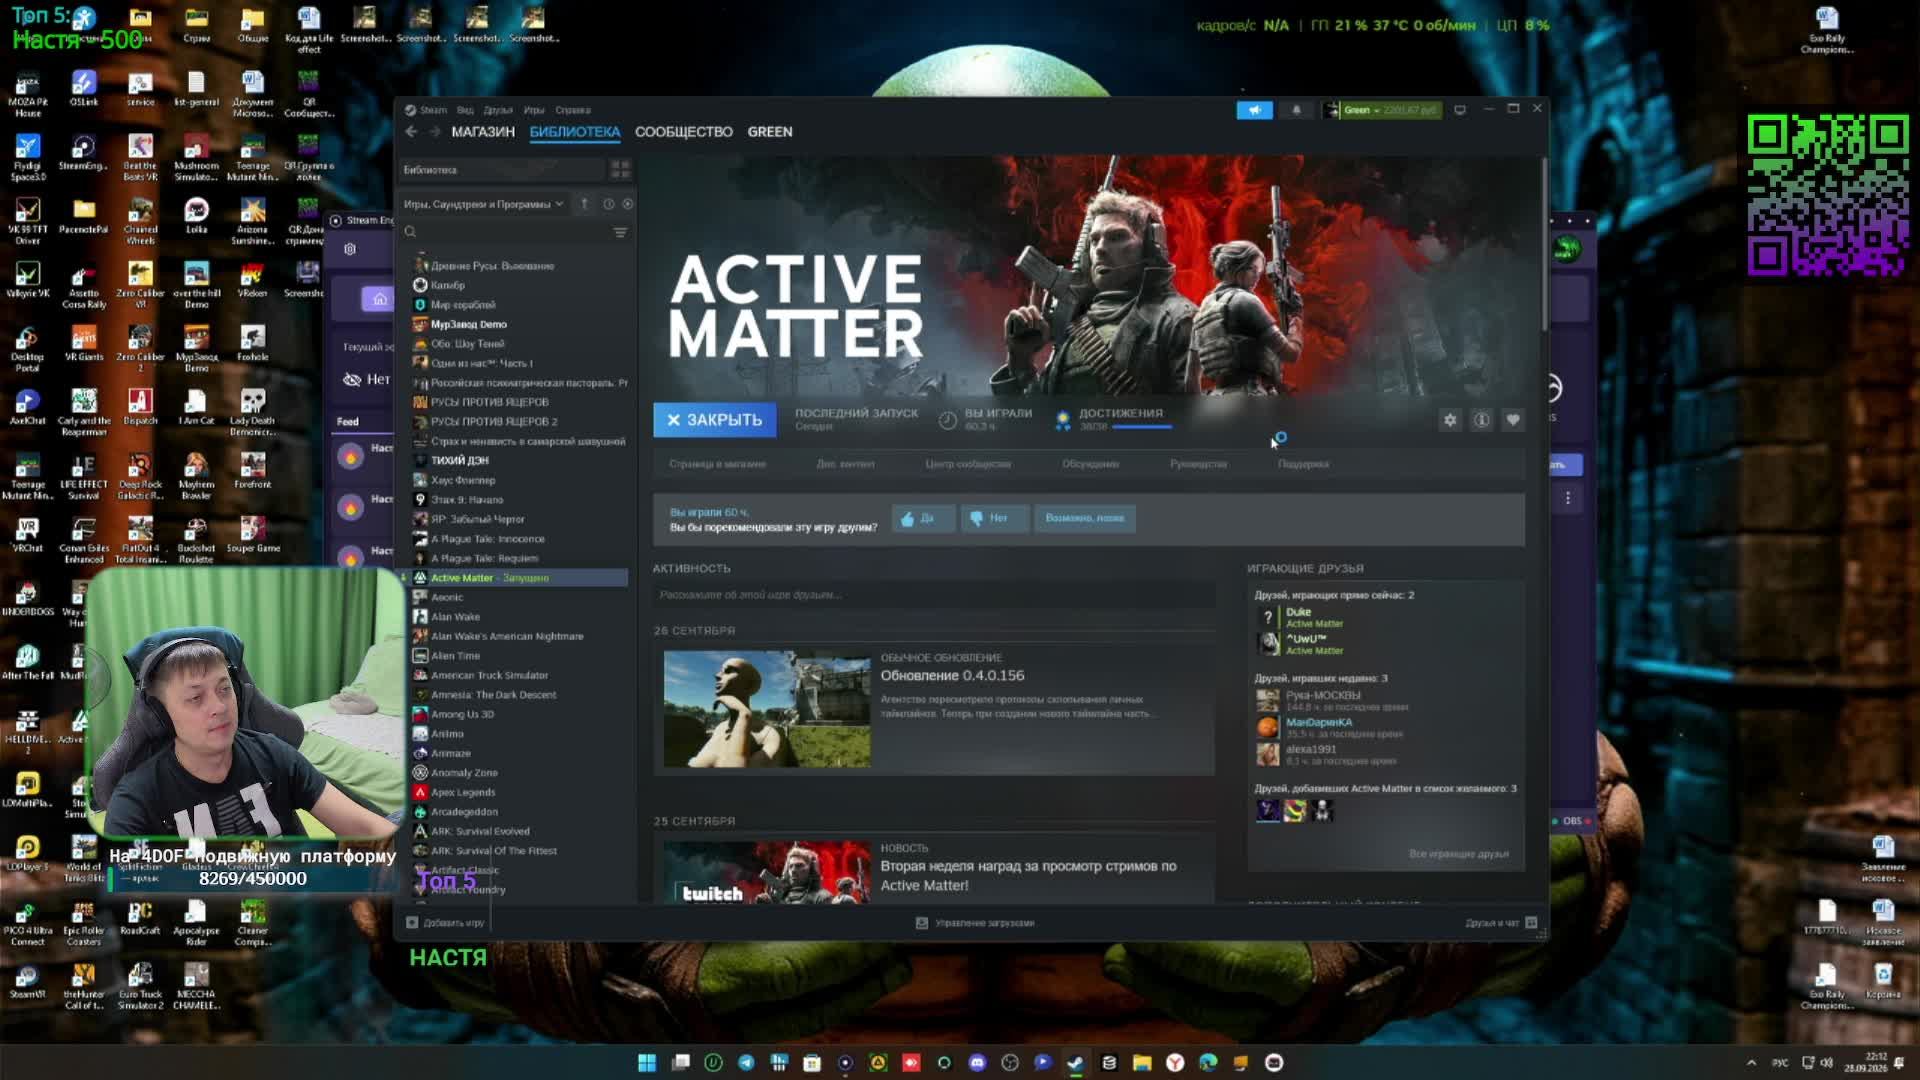Recommend the game with Да thumbs up
This screenshot has width=1920, height=1080.
pyautogui.click(x=922, y=518)
